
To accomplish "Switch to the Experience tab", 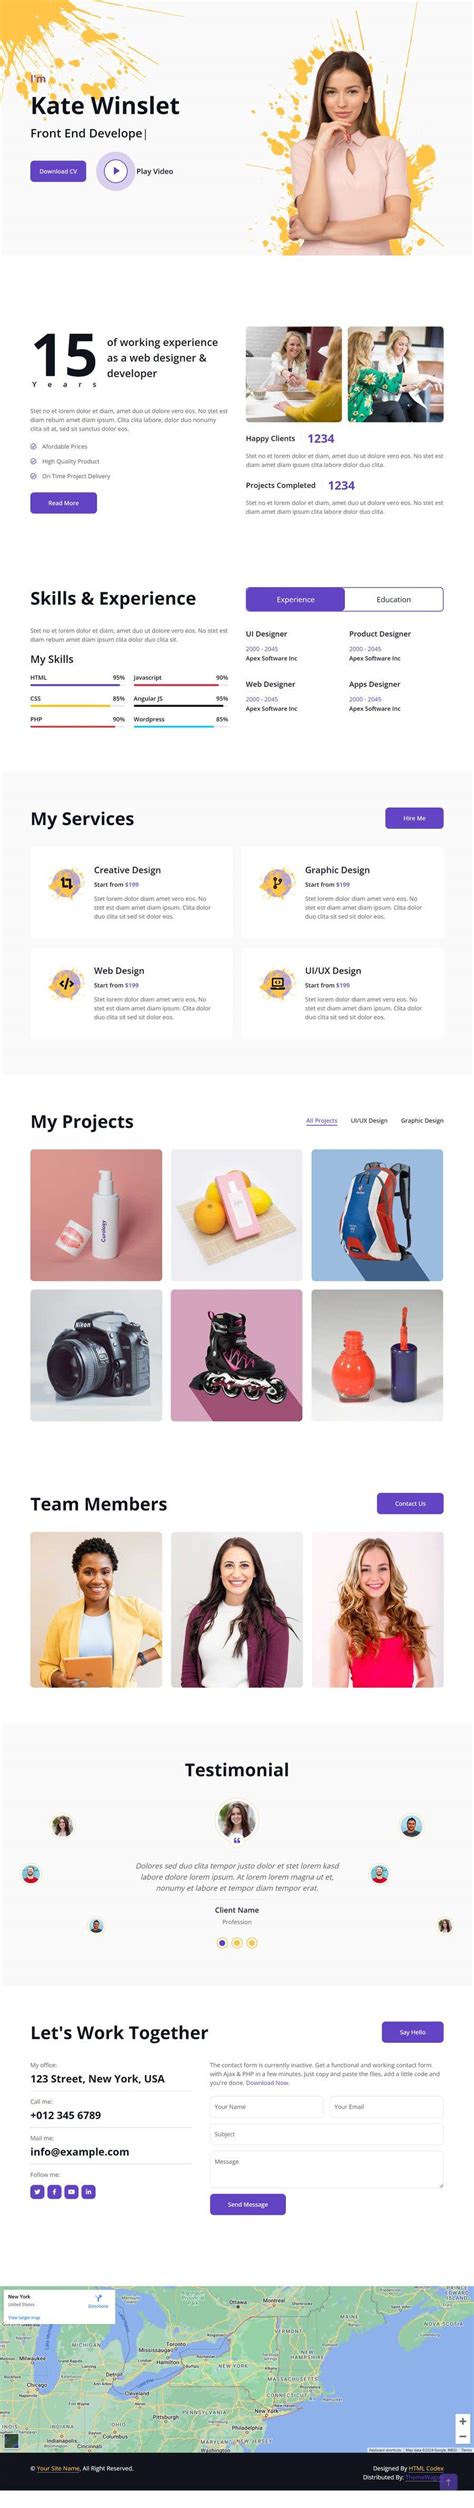I will click(x=295, y=599).
